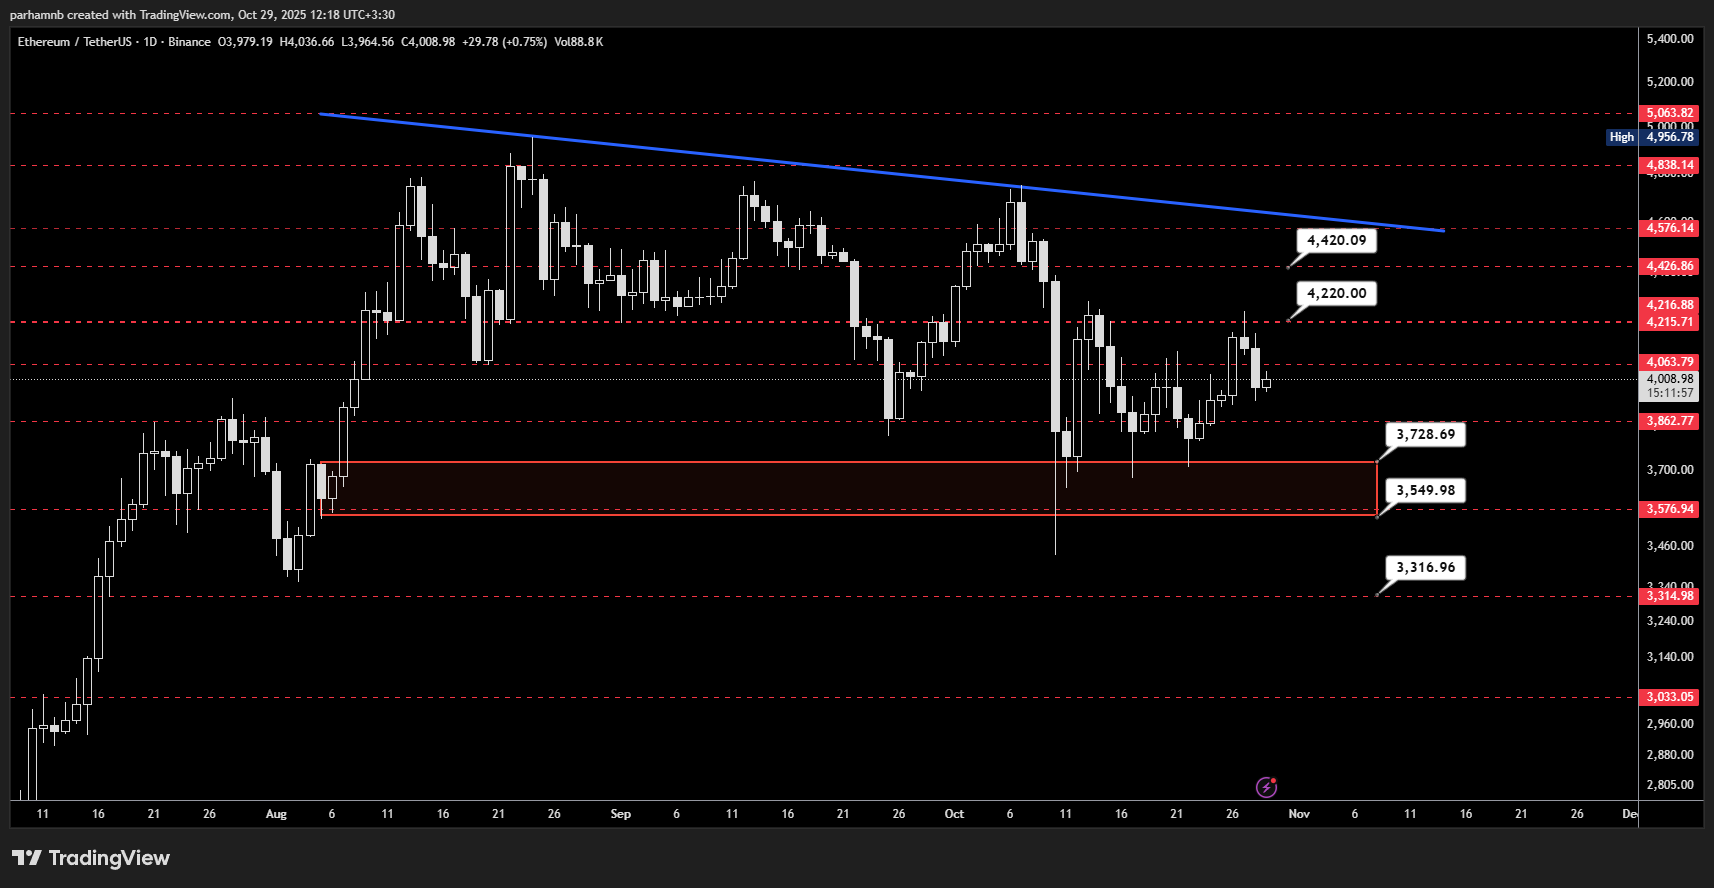Select the 4,838.14 red price tag
The image size is (1714, 888).
click(x=1670, y=165)
